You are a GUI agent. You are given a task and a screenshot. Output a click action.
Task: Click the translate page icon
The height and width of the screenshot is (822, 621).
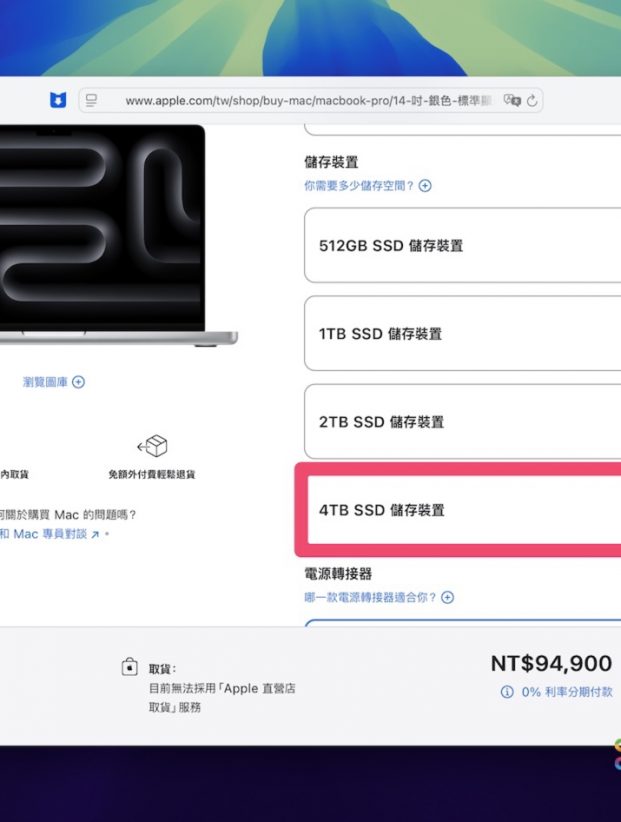[x=512, y=100]
